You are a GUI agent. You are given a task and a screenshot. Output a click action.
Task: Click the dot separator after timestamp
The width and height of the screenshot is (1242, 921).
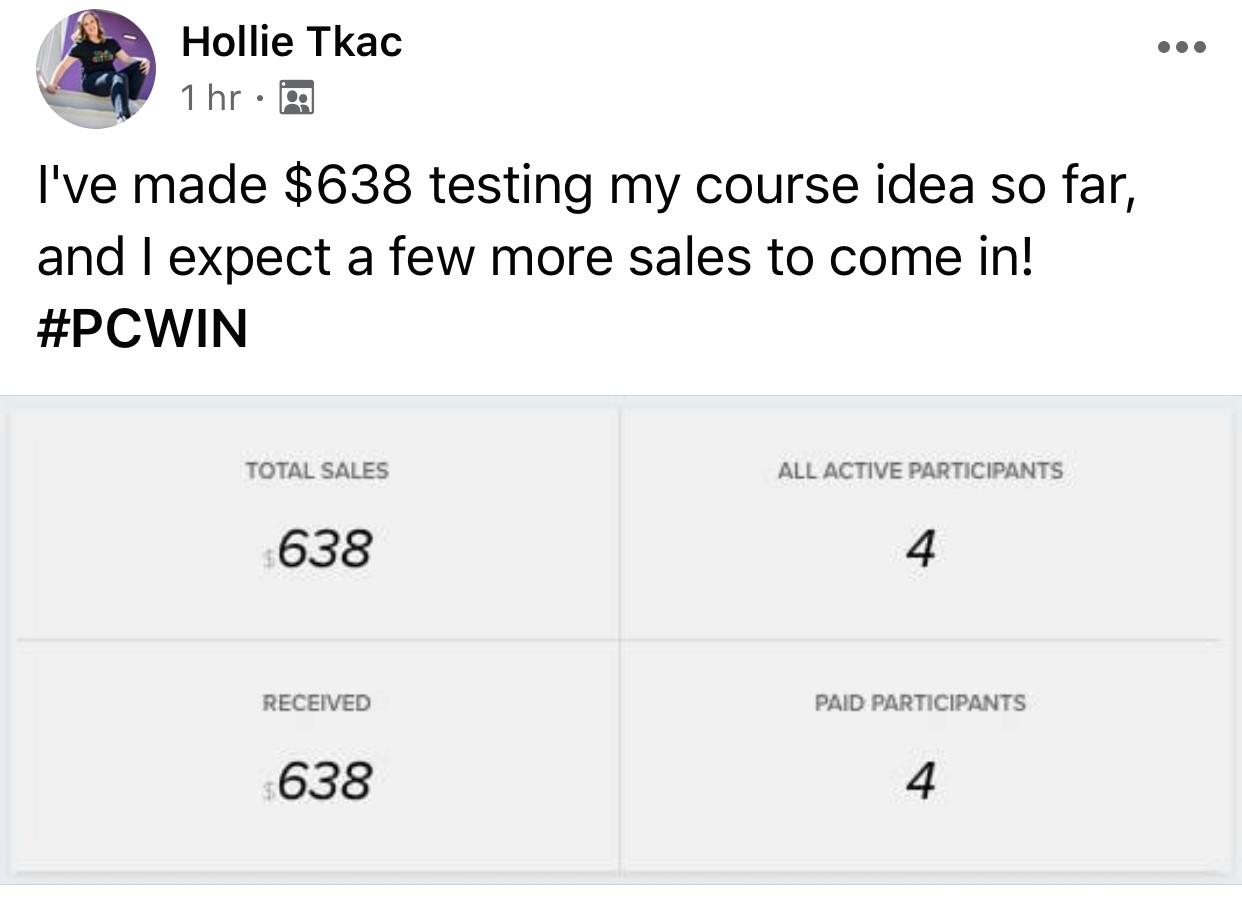(259, 99)
